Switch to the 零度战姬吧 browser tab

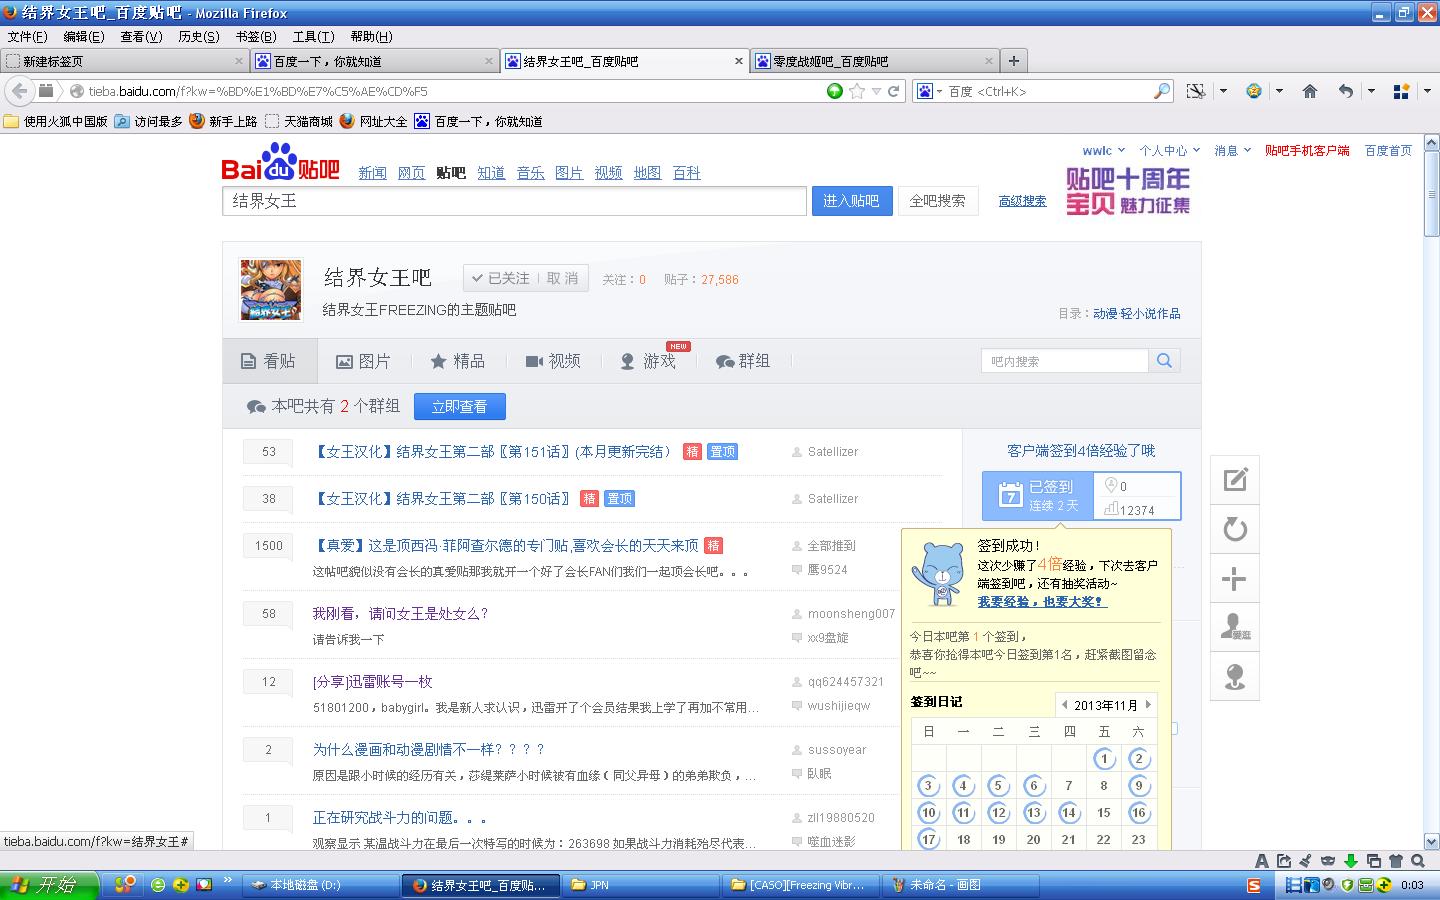[874, 61]
